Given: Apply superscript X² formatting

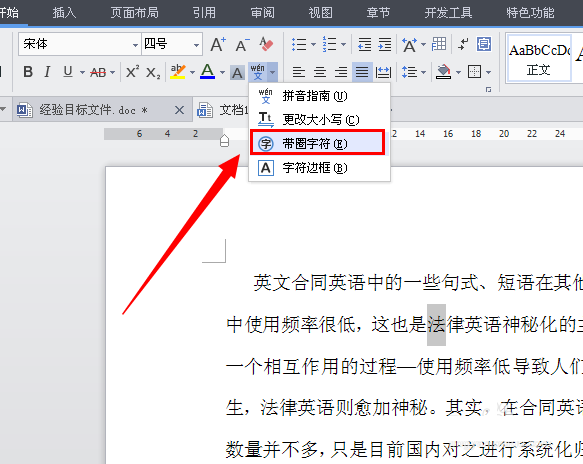Looking at the screenshot, I should 132,72.
